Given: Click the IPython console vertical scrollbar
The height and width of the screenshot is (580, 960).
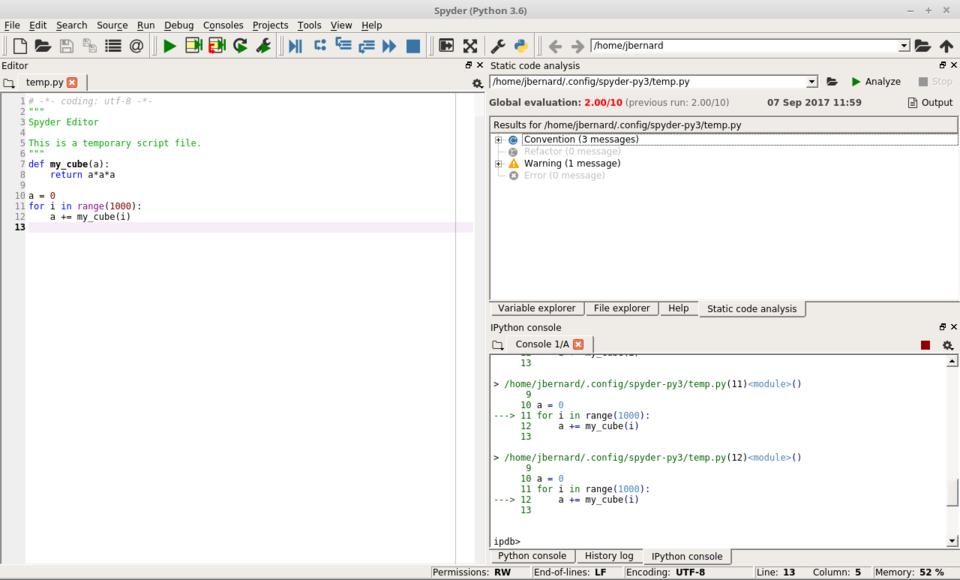Looking at the screenshot, I should coord(951,492).
